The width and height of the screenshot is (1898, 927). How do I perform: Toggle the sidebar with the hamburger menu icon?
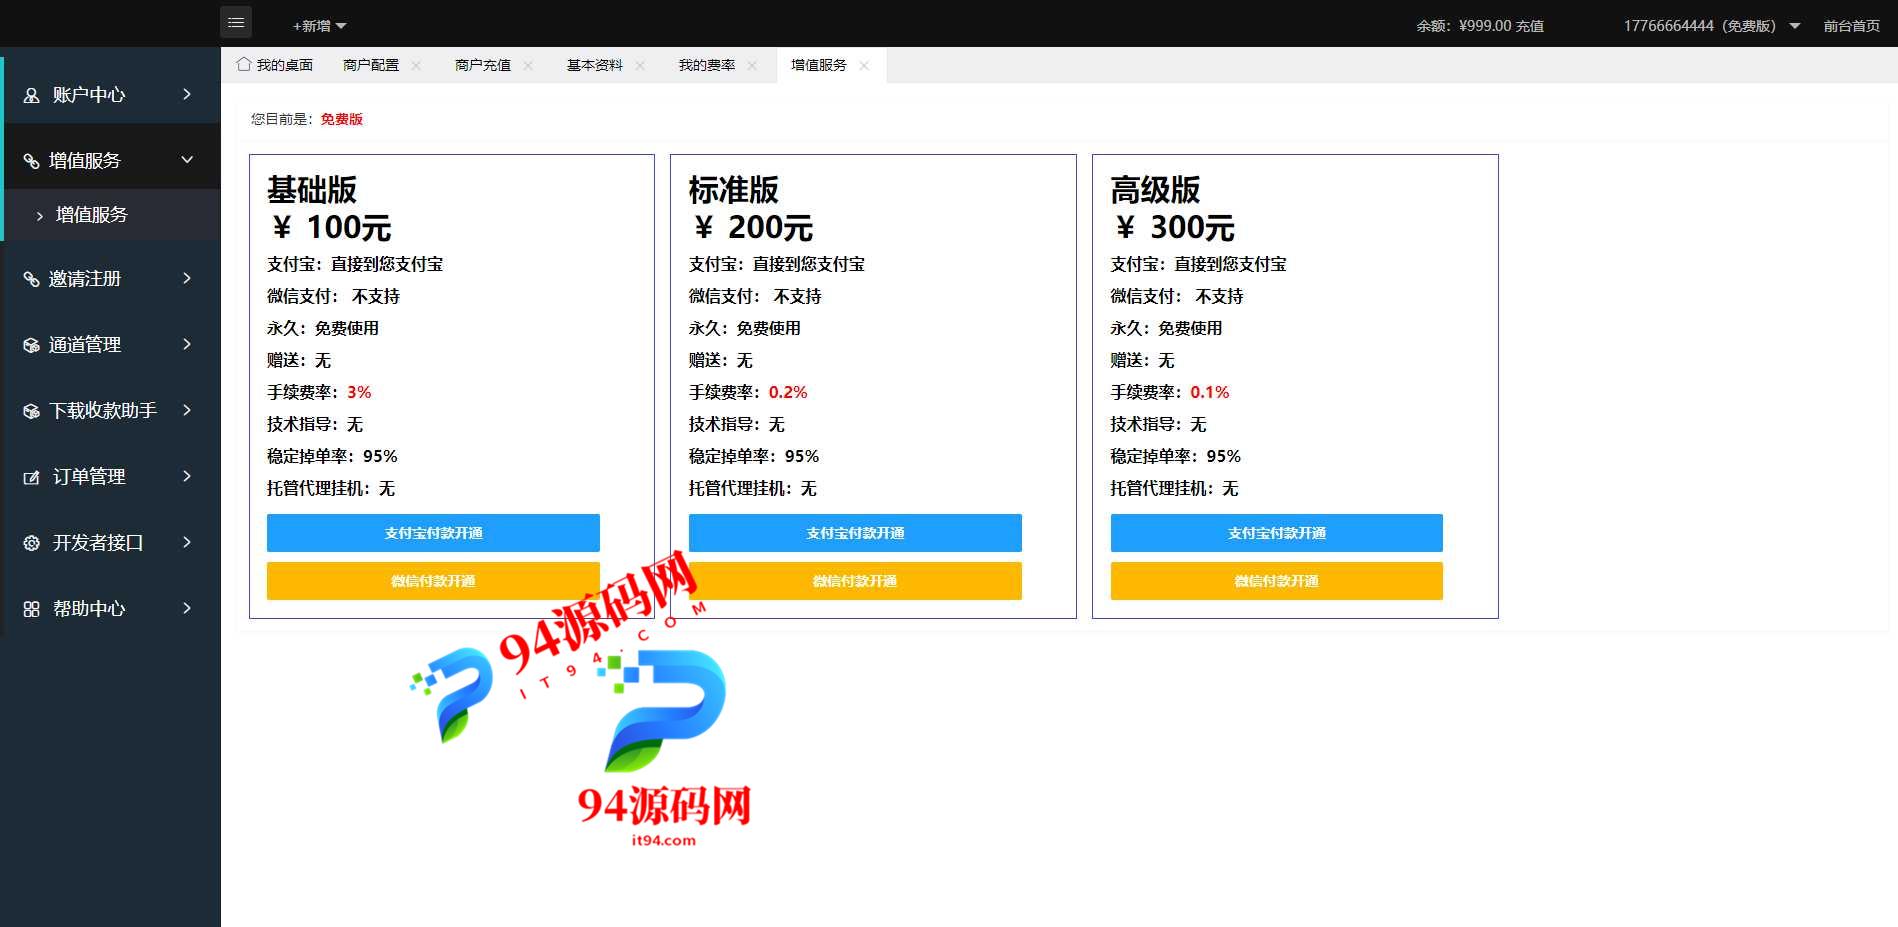tap(236, 22)
